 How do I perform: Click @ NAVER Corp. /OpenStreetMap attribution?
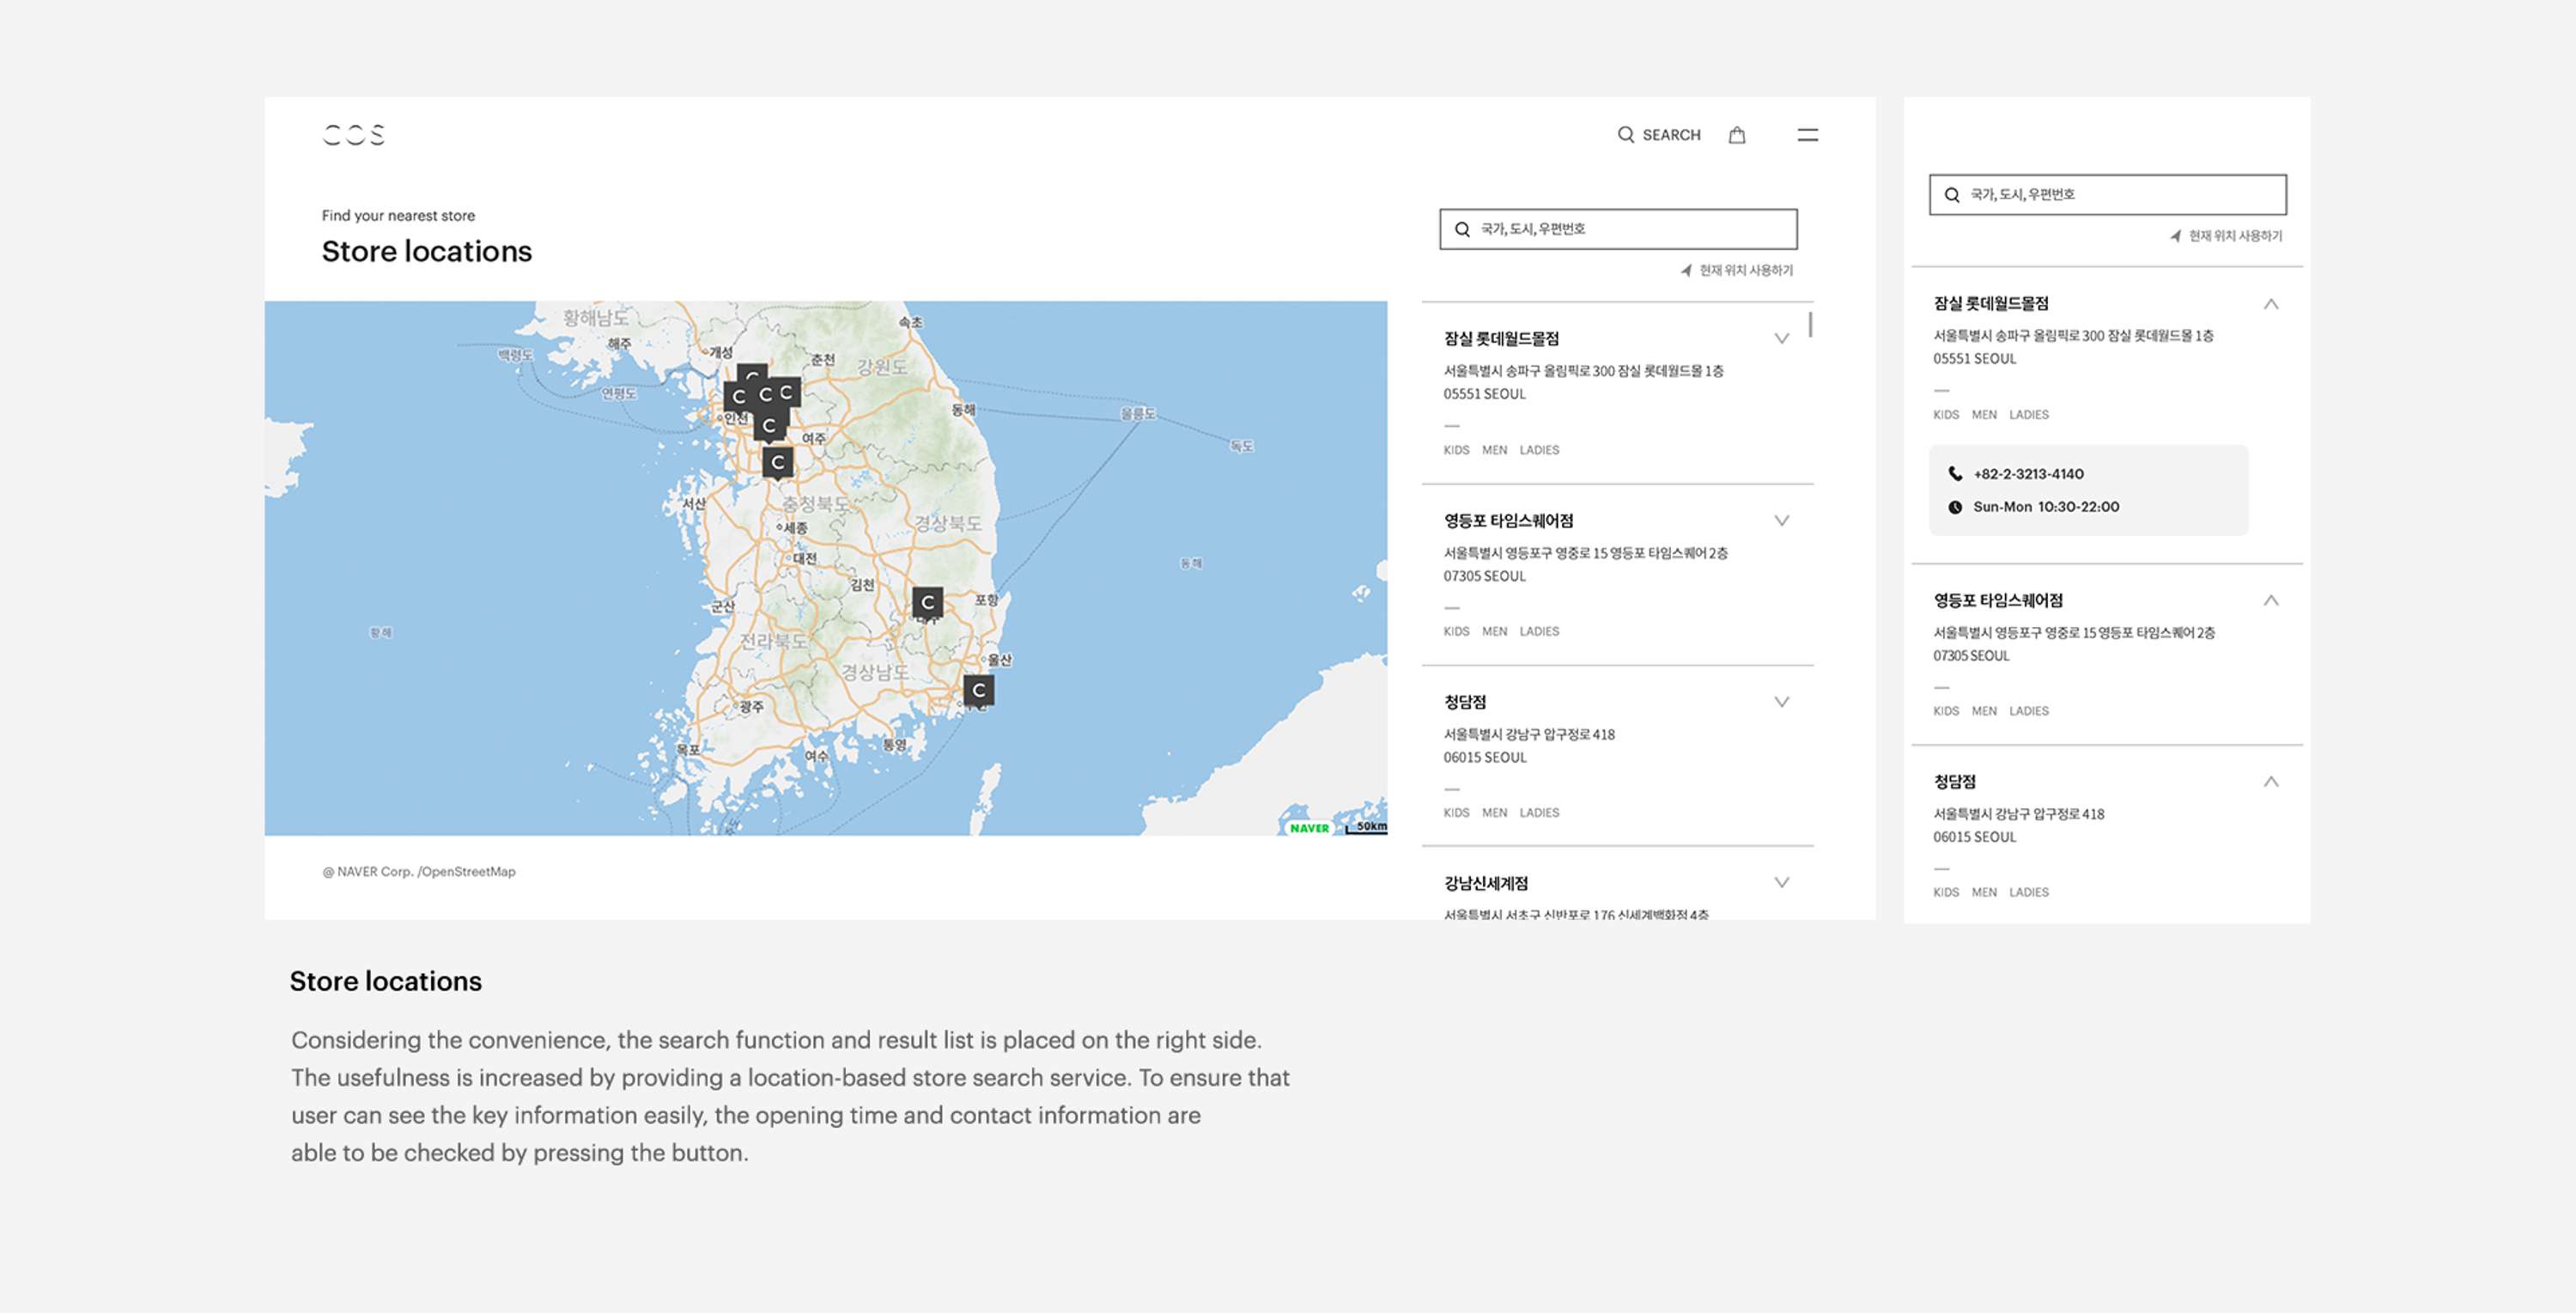pyautogui.click(x=419, y=872)
